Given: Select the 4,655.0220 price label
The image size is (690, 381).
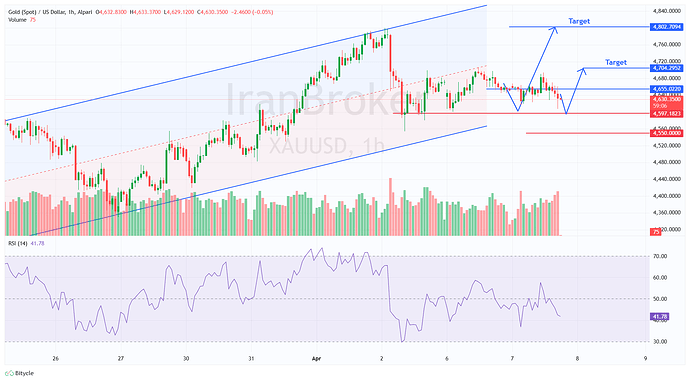Looking at the screenshot, I should pyautogui.click(x=667, y=89).
